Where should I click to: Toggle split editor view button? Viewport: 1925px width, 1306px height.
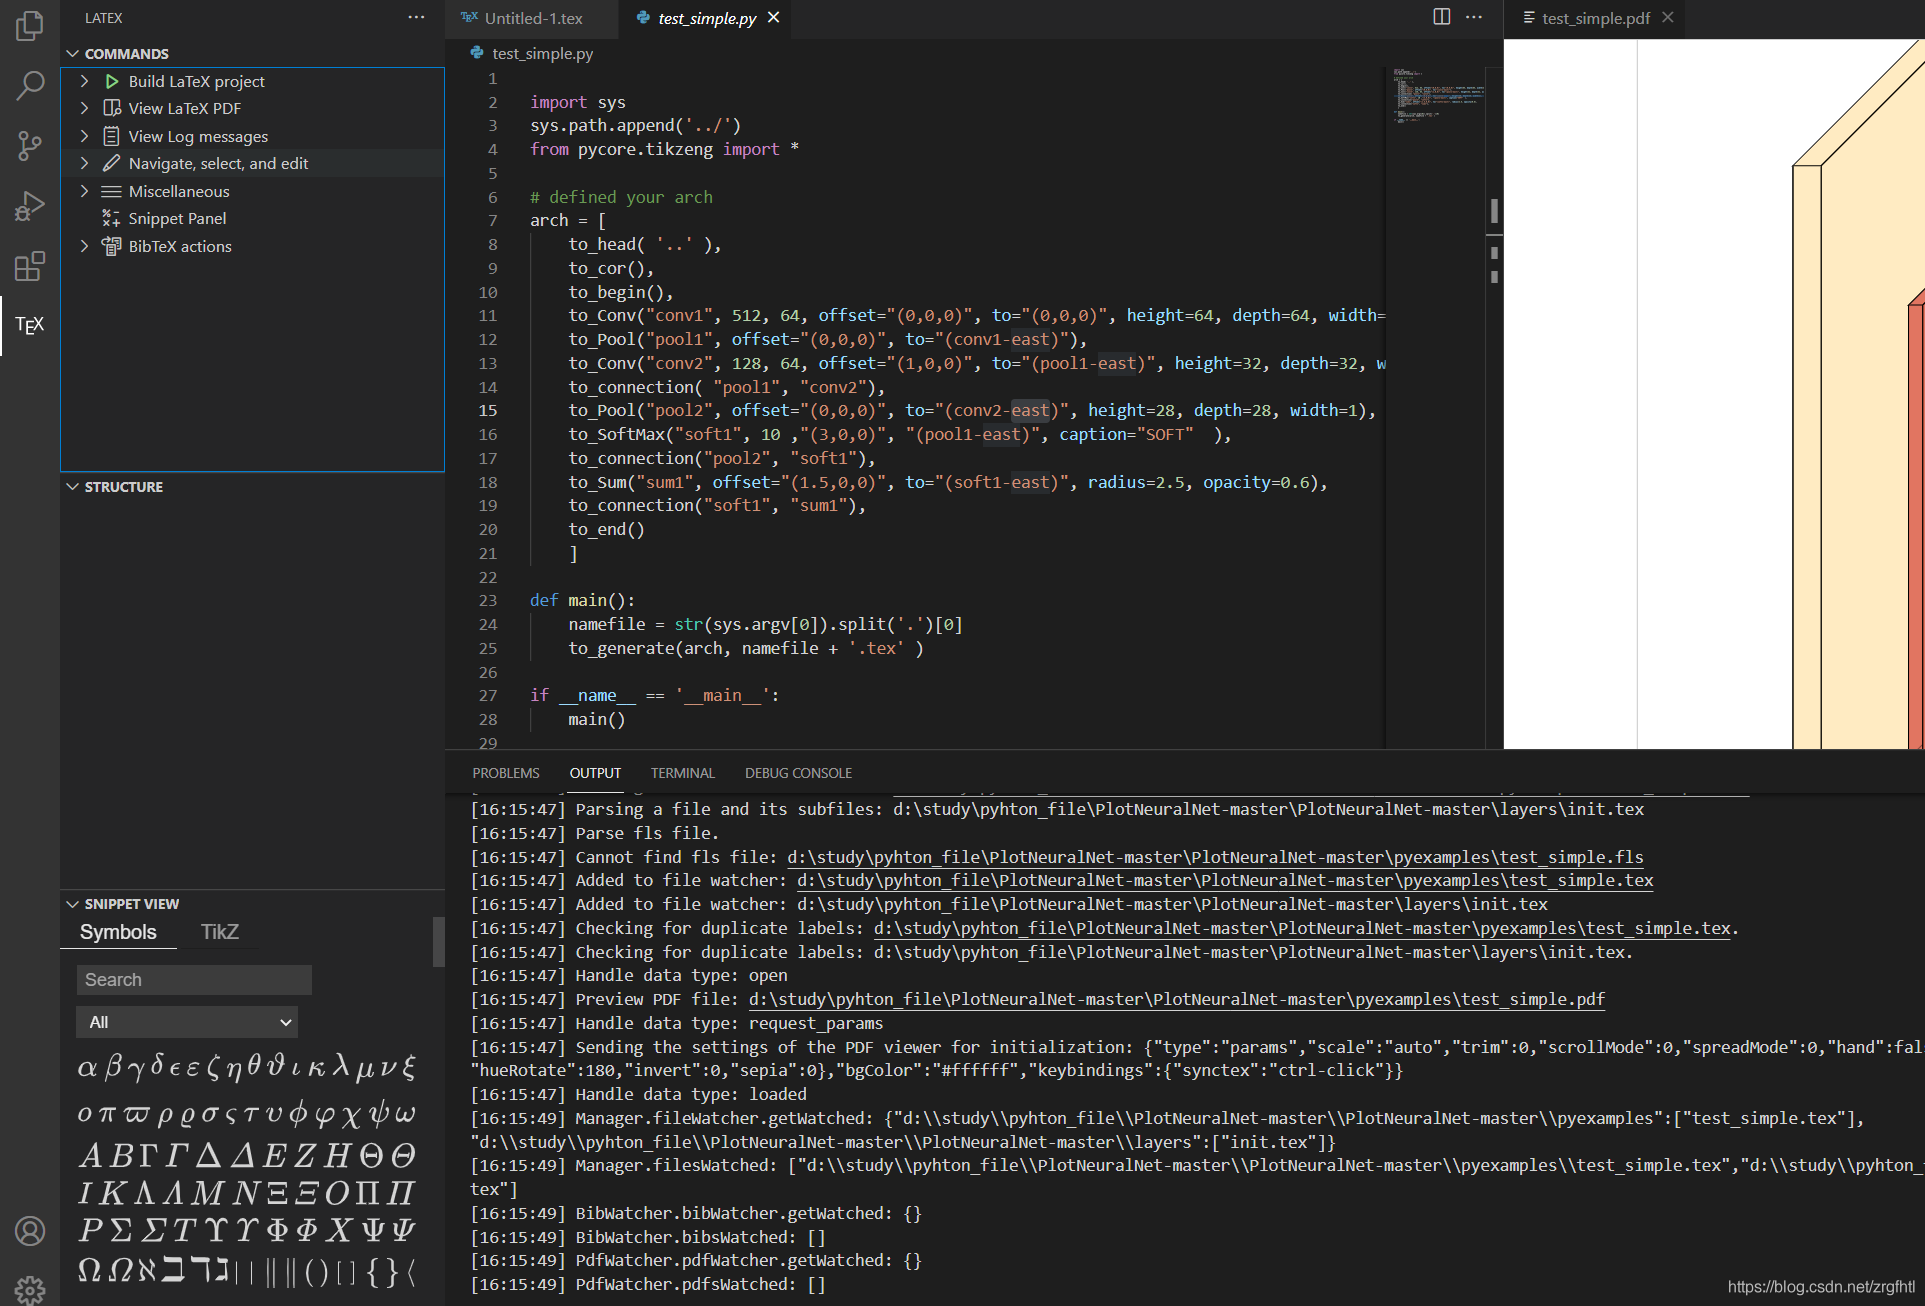point(1440,16)
